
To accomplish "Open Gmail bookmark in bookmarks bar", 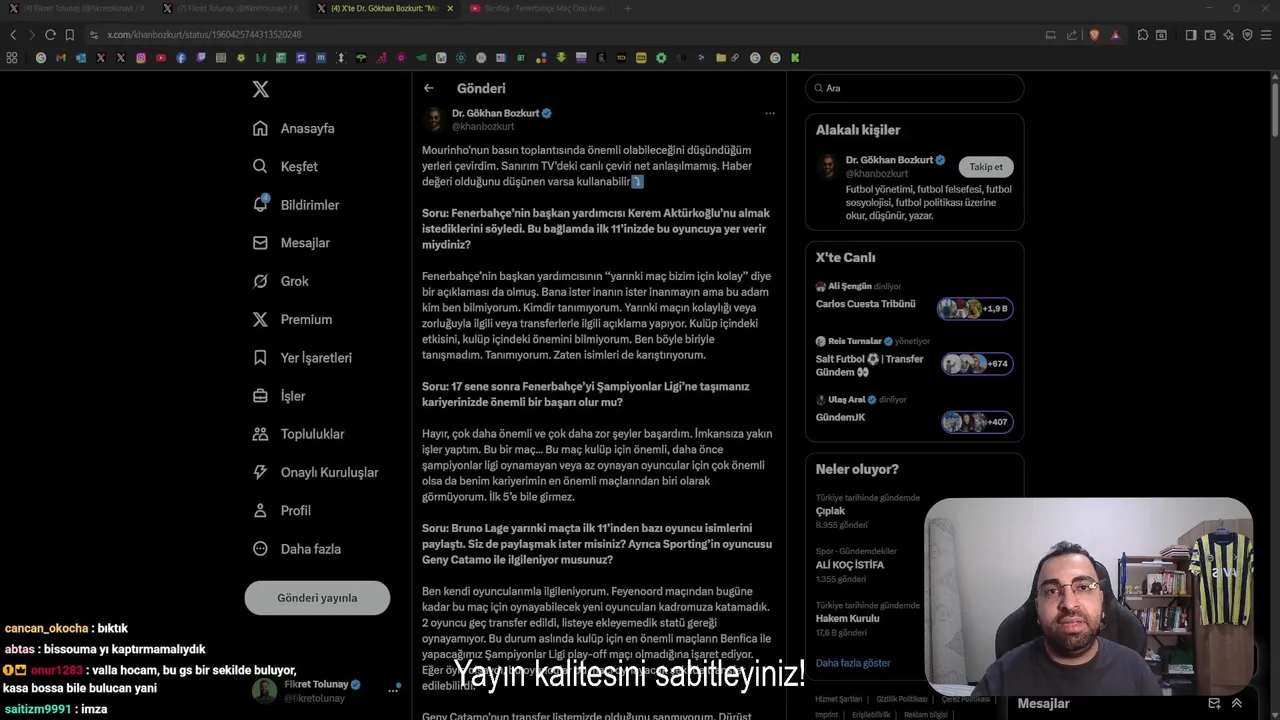I will pos(61,58).
